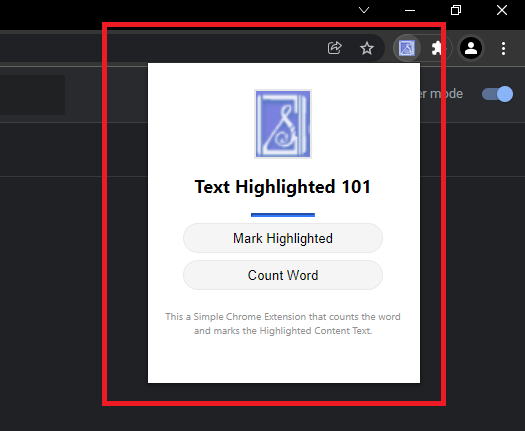Click the dark search field at left
This screenshot has width=525, height=431.
[32, 95]
